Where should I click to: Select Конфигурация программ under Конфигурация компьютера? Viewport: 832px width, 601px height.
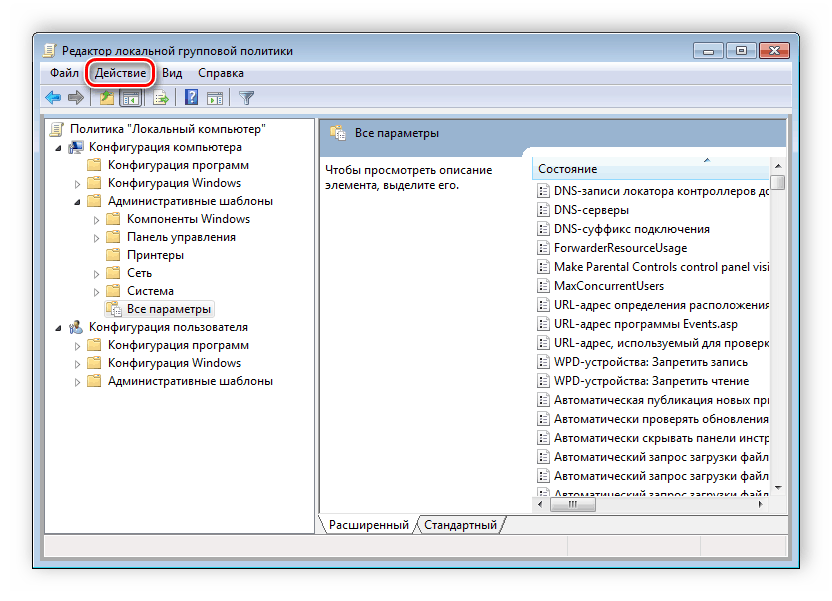coord(178,165)
